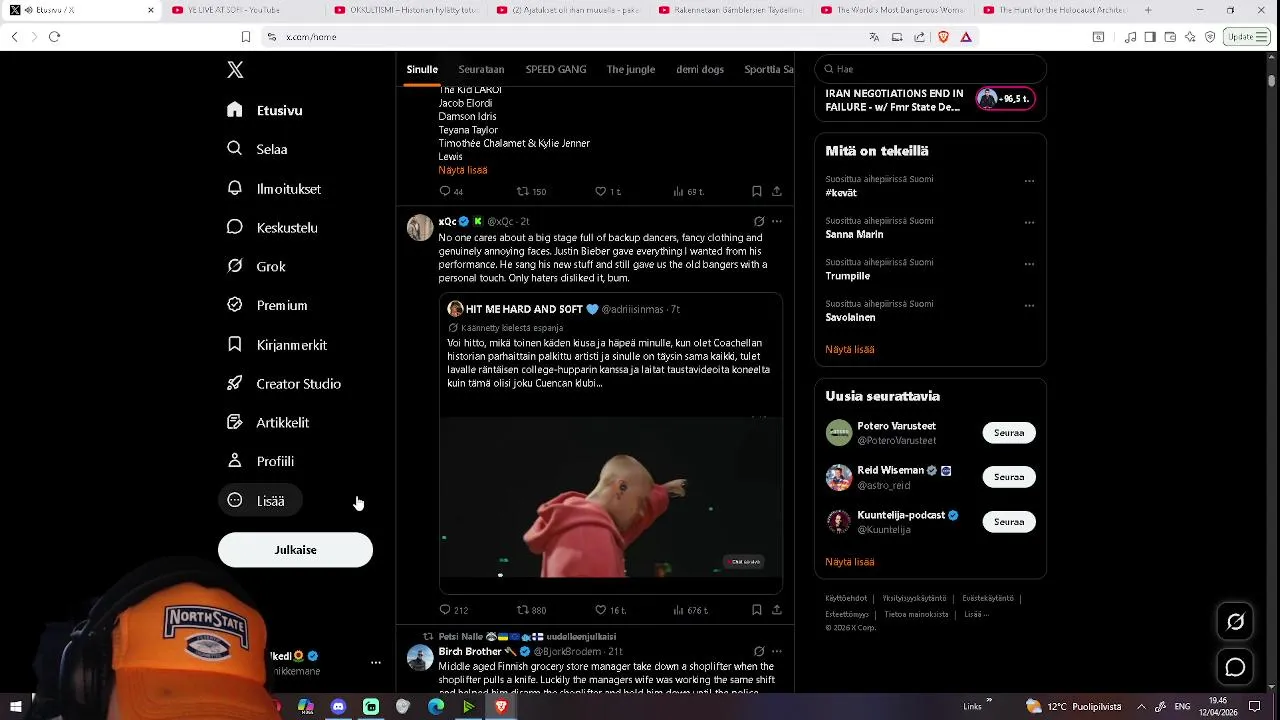This screenshot has height=720, width=1280.
Task: Follow Potero Varusteet
Action: [1009, 433]
